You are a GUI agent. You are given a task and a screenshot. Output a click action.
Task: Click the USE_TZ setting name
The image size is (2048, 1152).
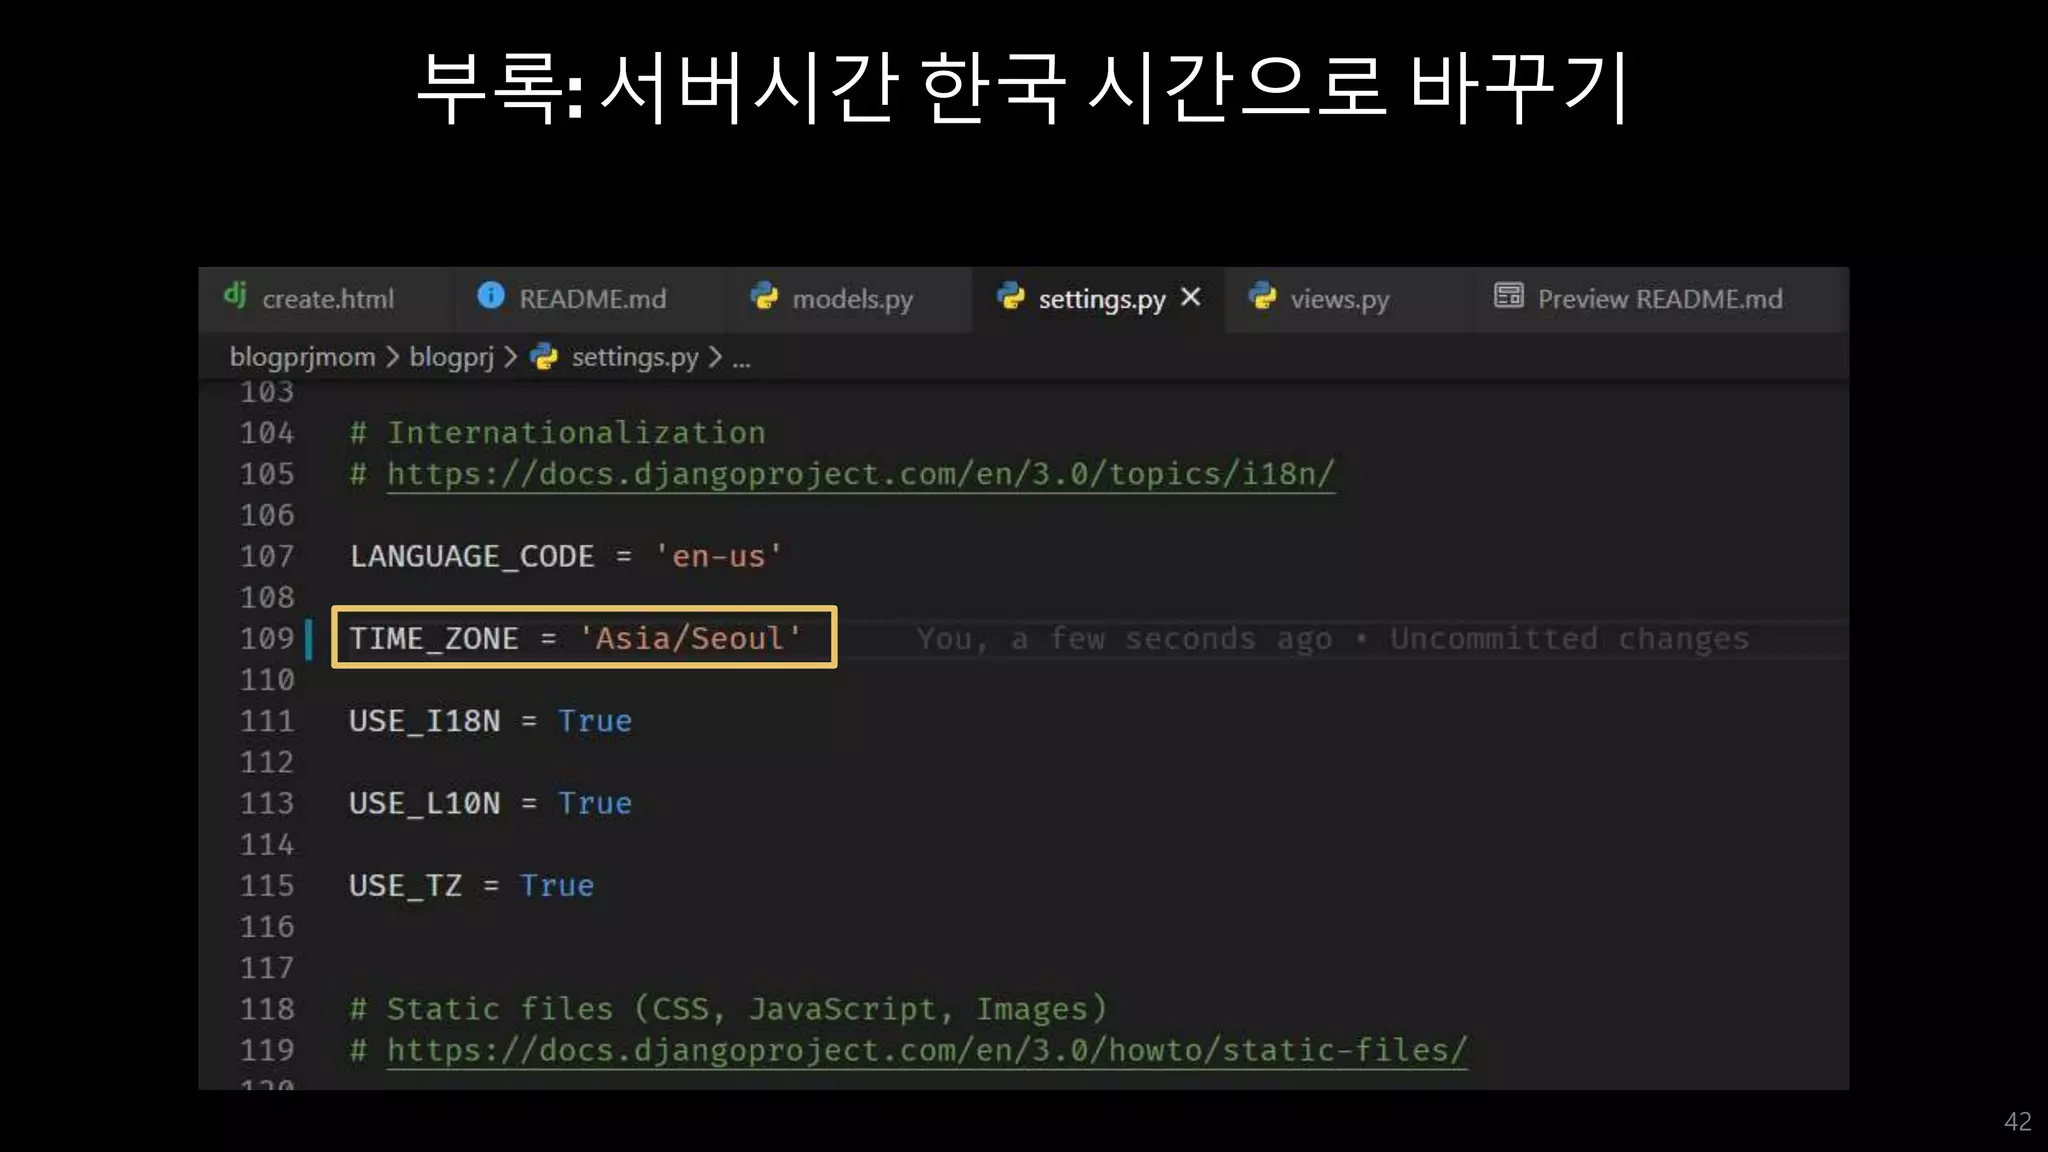[x=405, y=885]
